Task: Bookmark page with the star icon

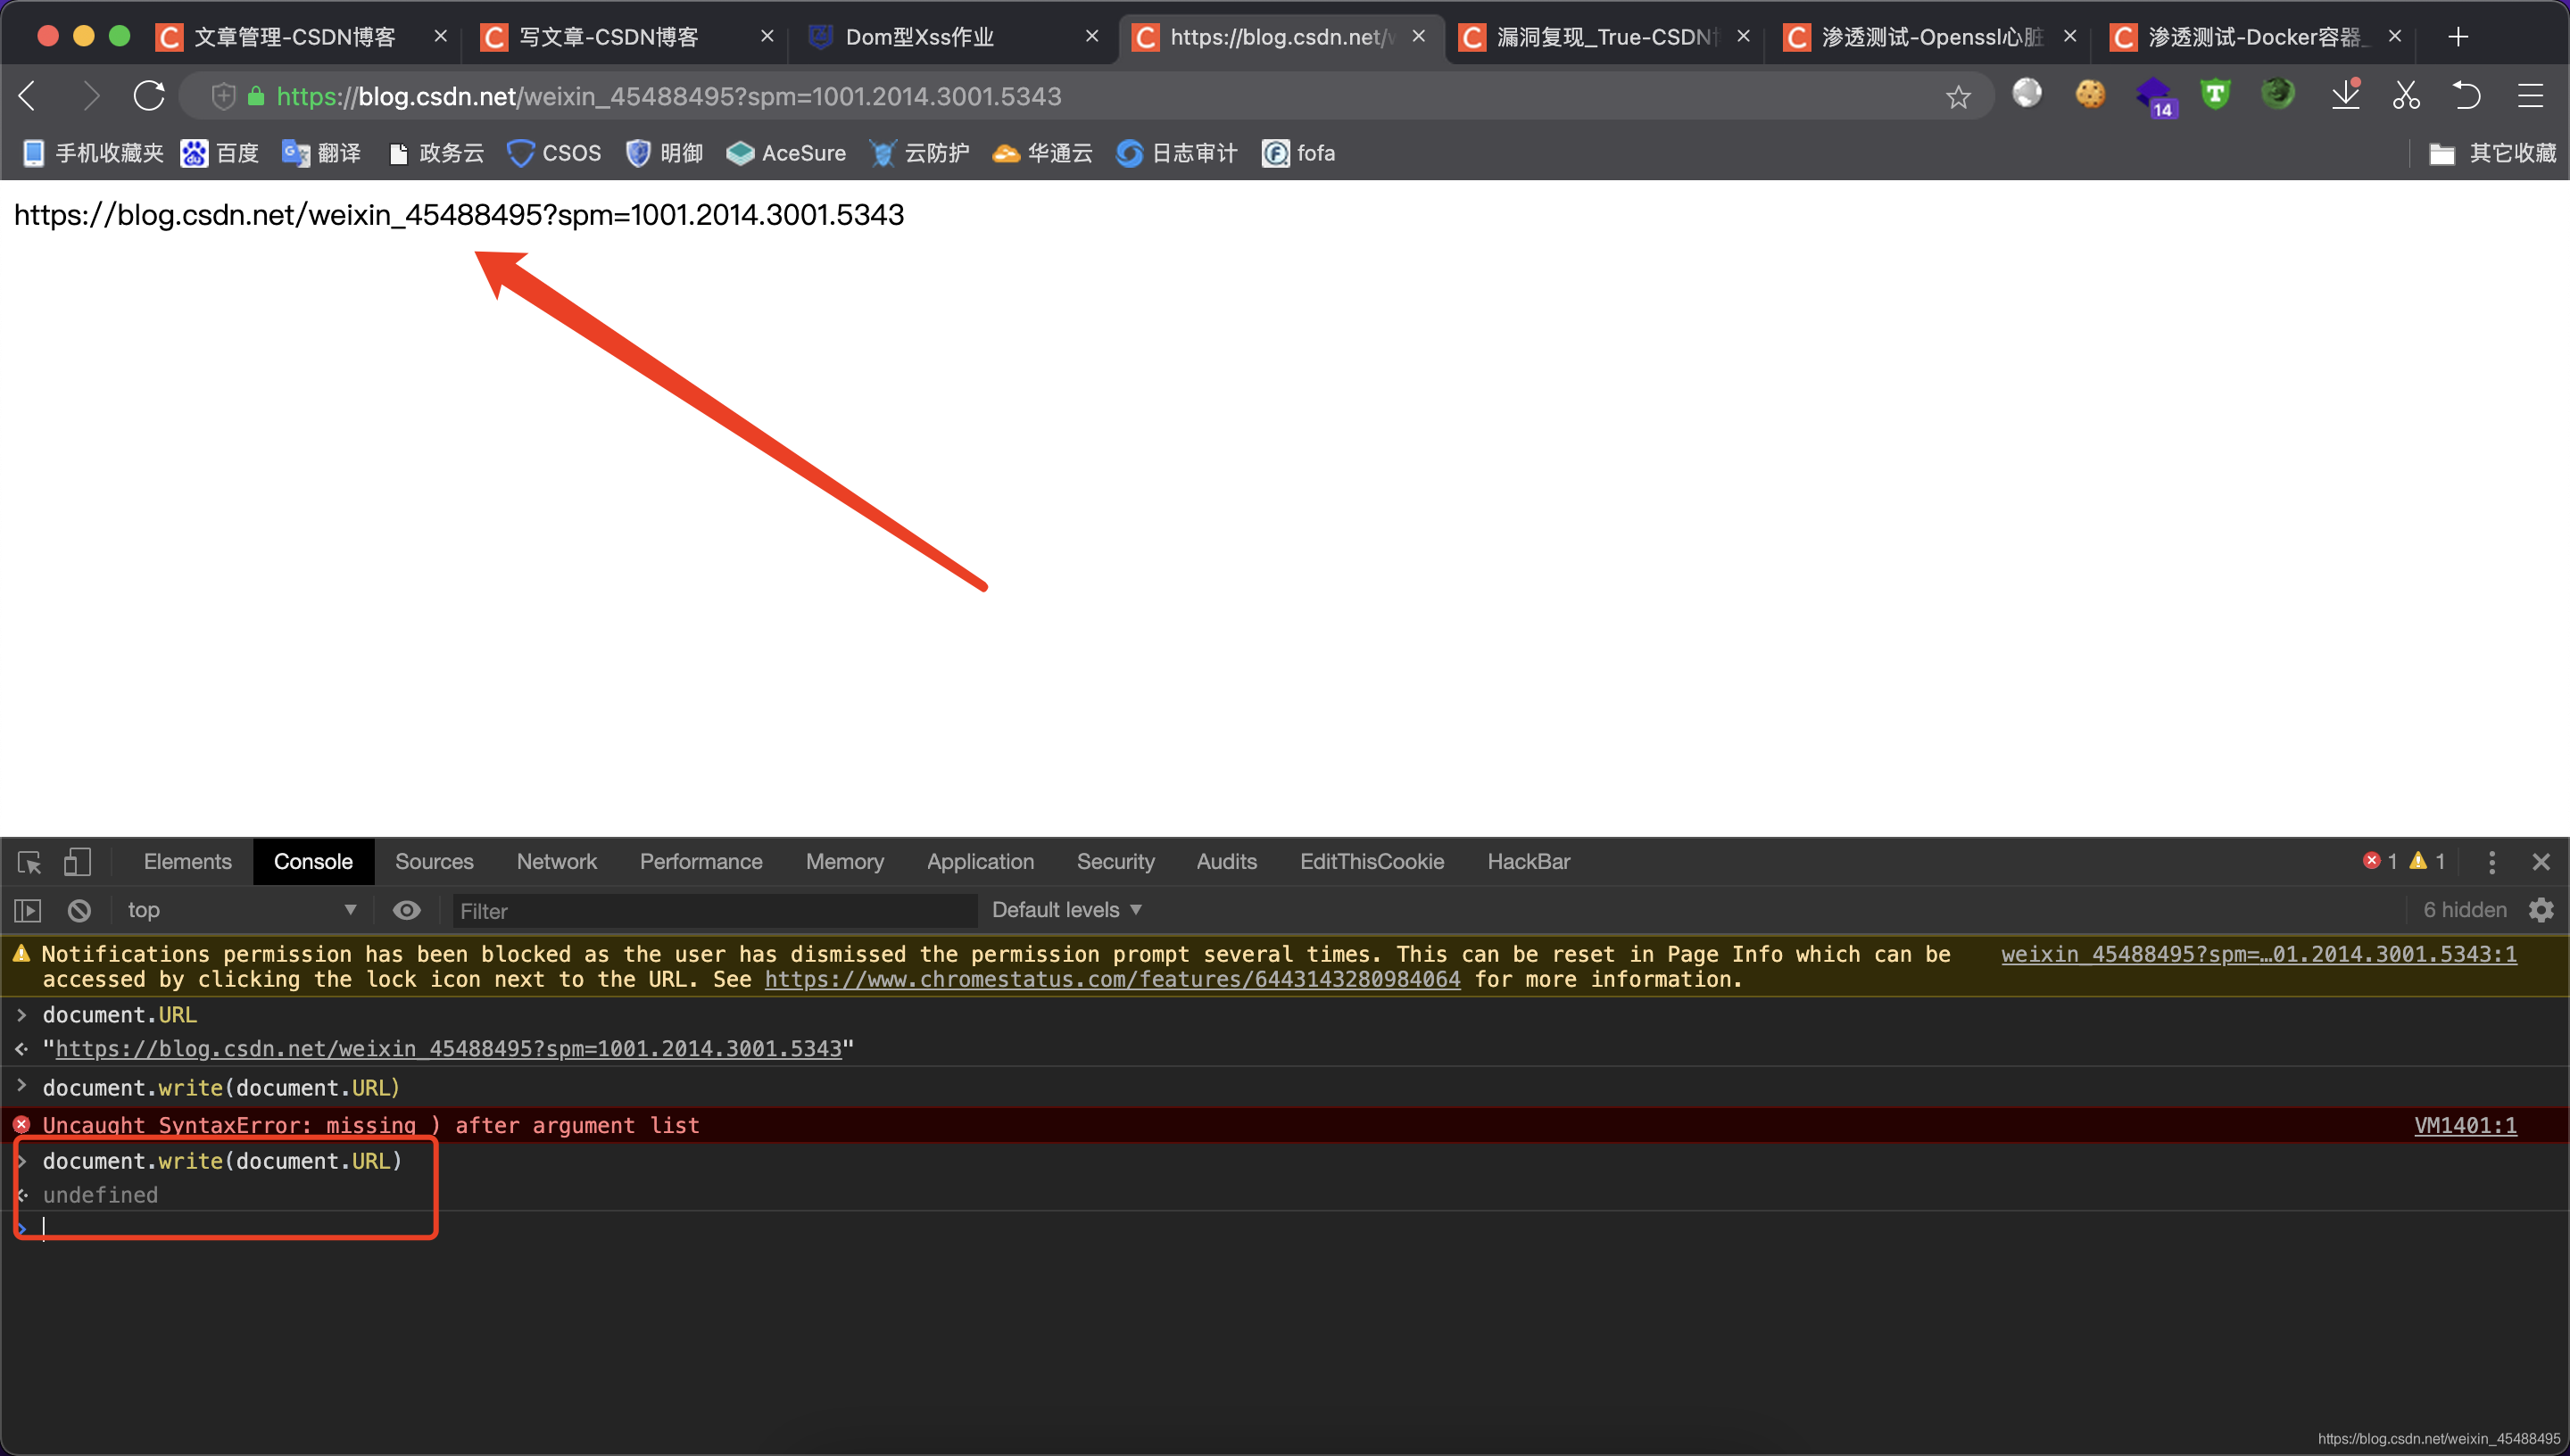Action: pyautogui.click(x=1958, y=97)
